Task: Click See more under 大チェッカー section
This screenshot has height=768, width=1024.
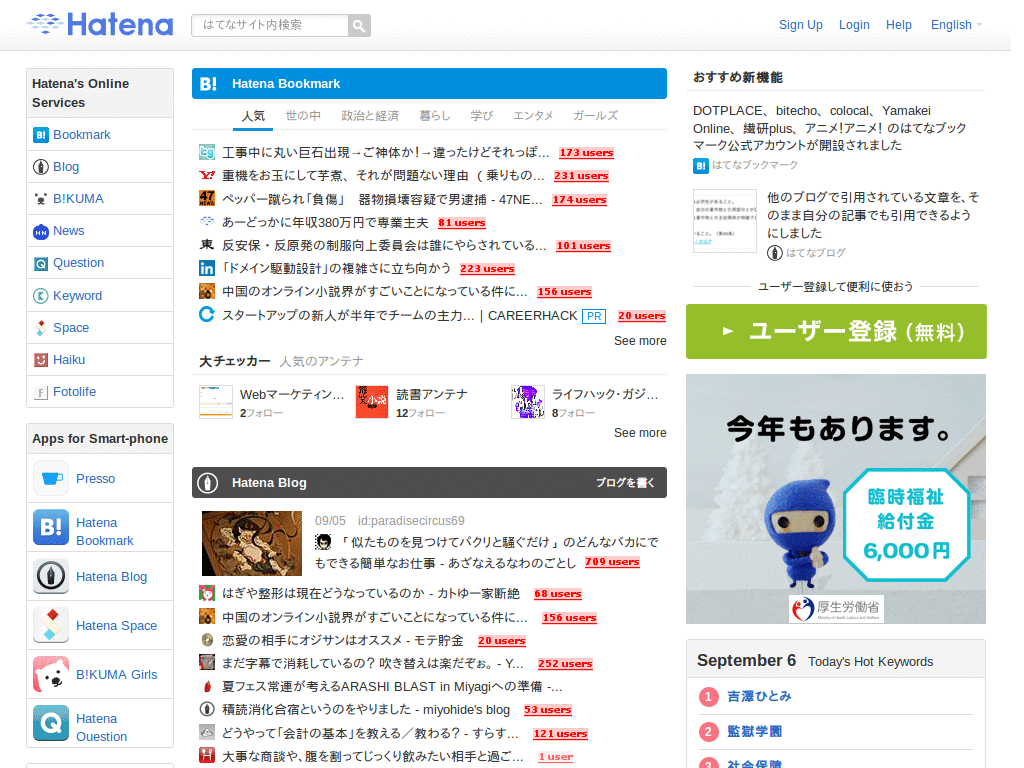Action: coord(640,433)
